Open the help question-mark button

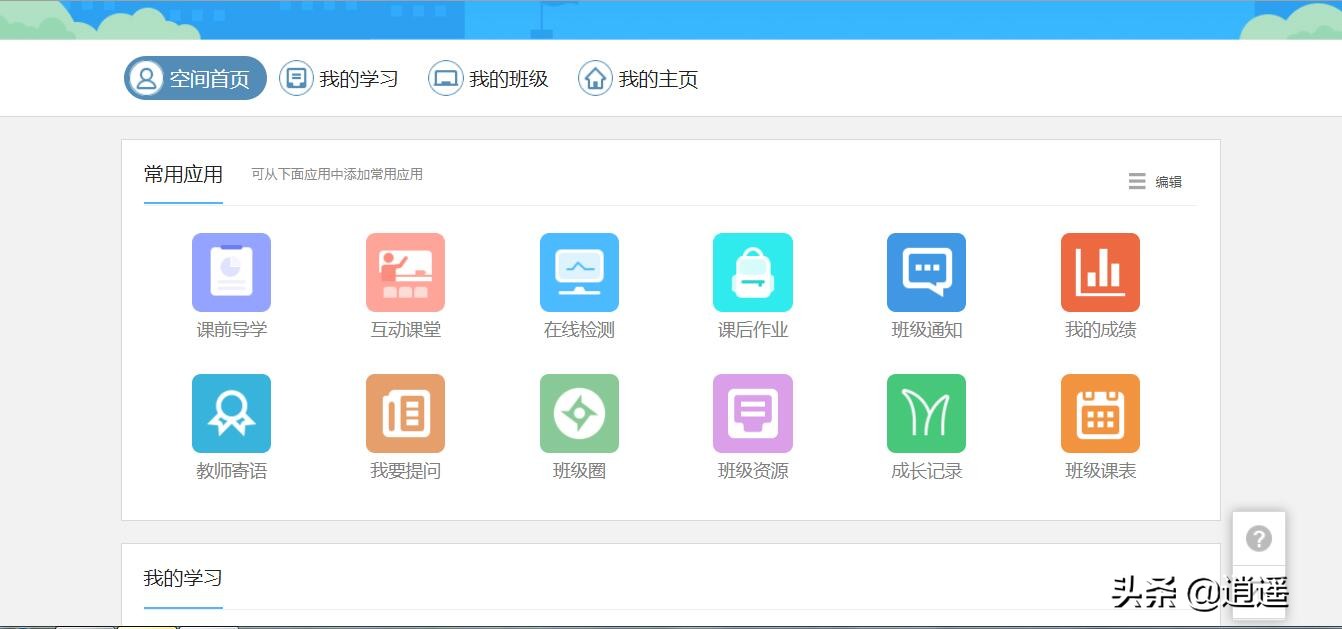point(1258,538)
